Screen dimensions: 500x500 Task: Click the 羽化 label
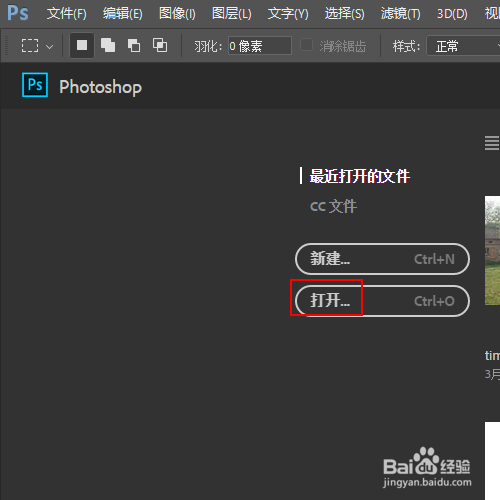208,46
